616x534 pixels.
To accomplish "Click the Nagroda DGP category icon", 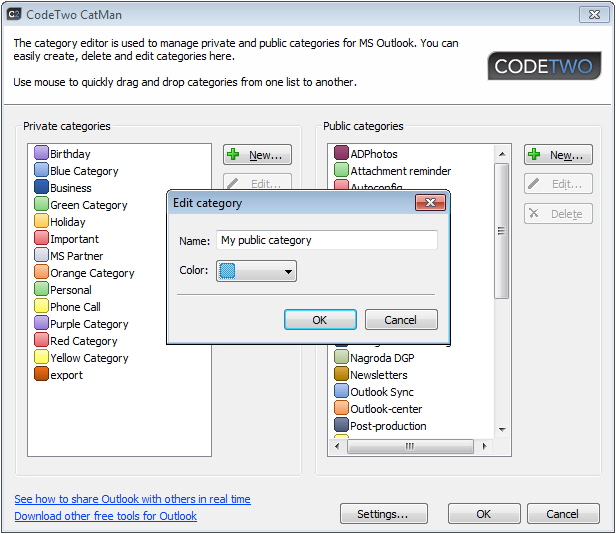I will point(341,357).
